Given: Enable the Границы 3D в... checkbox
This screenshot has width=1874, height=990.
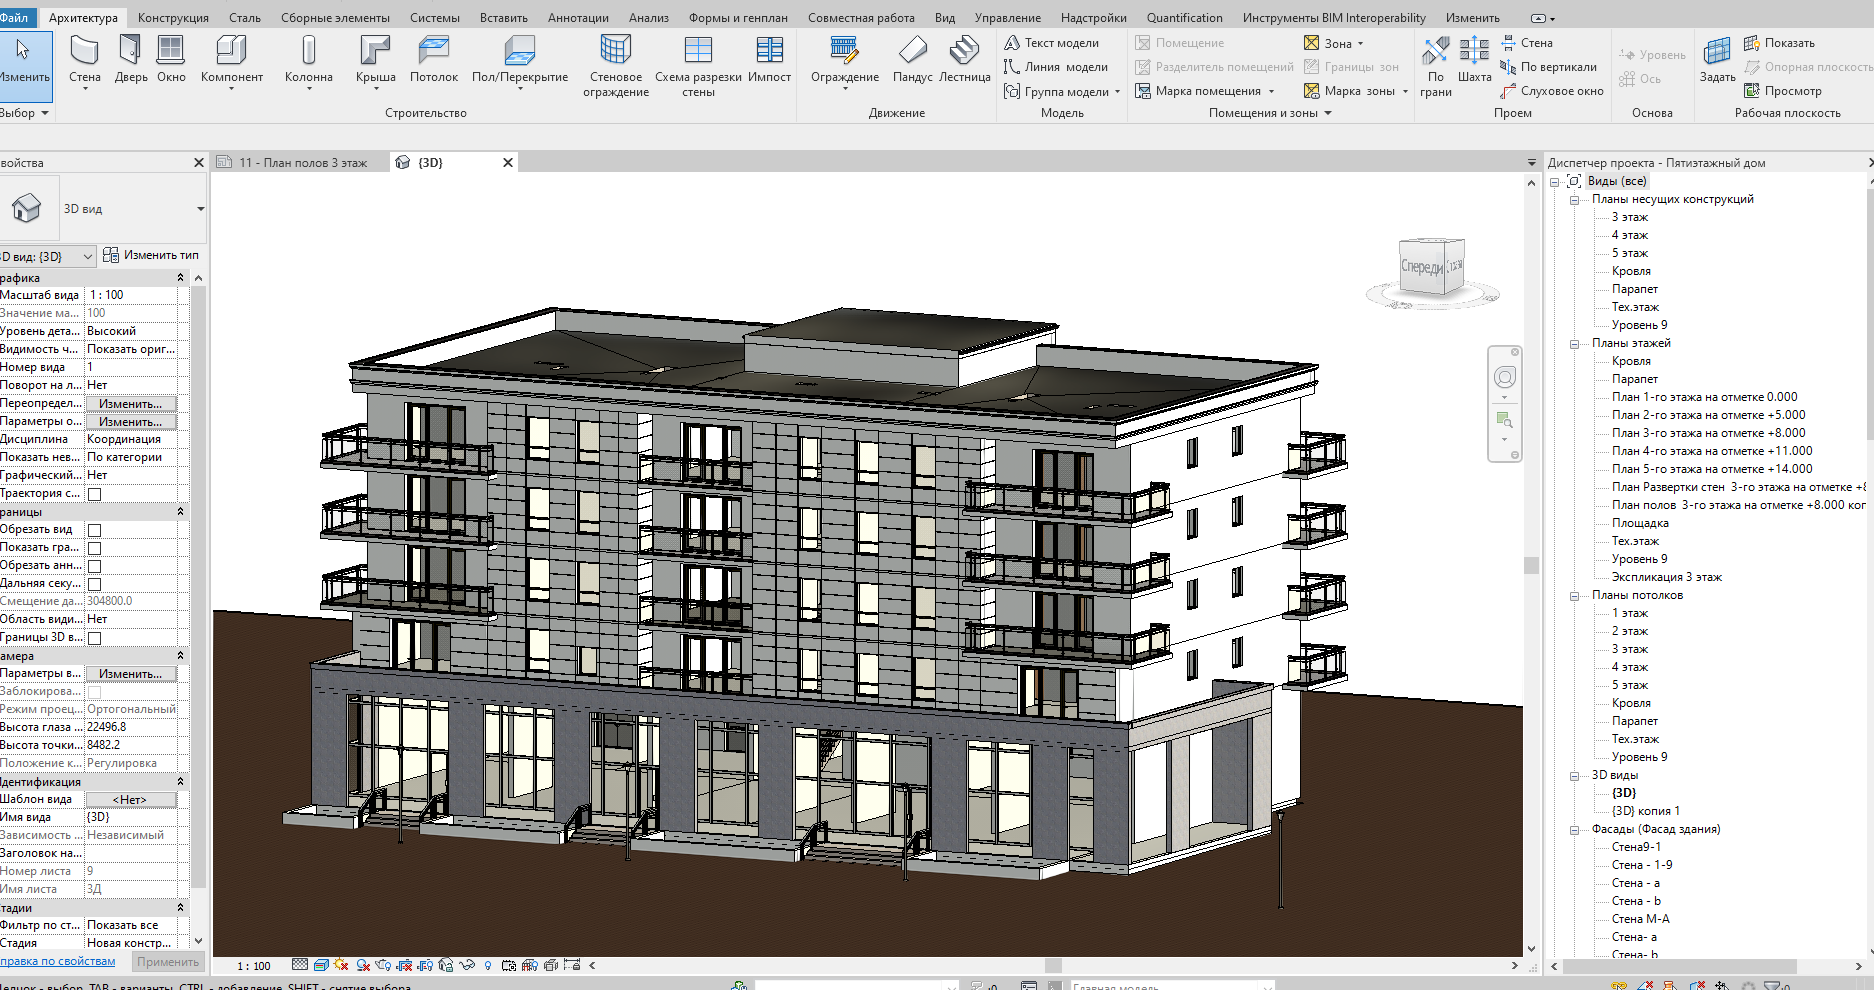Looking at the screenshot, I should tap(94, 638).
